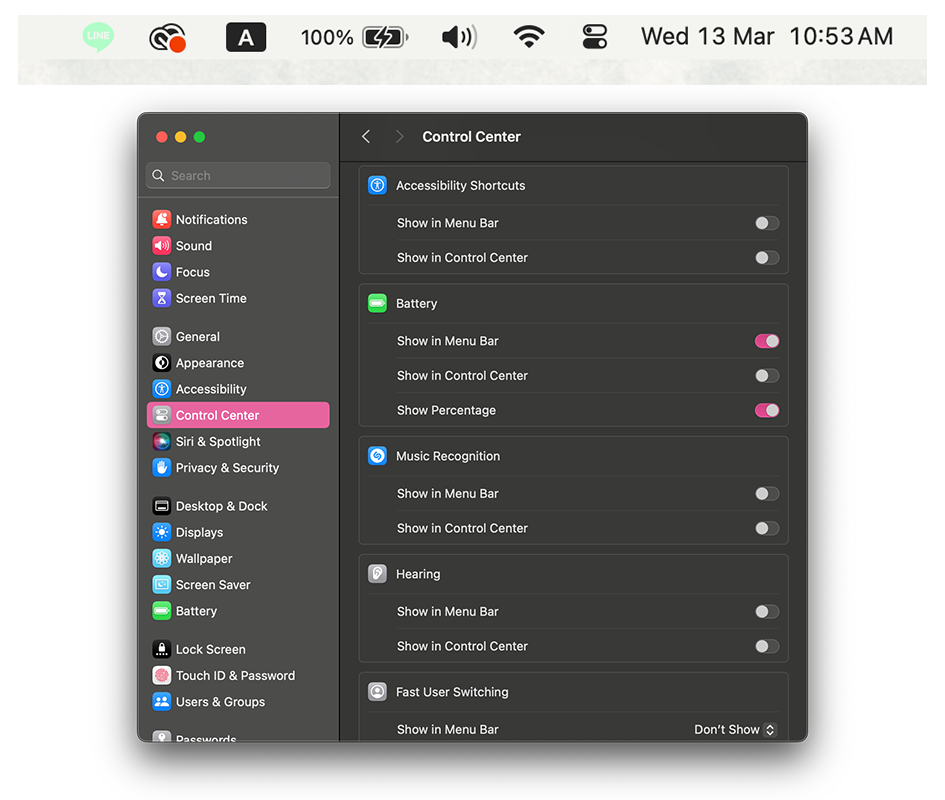The height and width of the screenshot is (800, 945).
Task: Click the 'Show Percentage' label
Action: (446, 411)
